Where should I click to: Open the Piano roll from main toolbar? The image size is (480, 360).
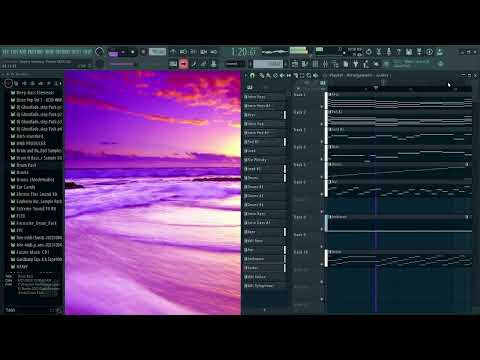tap(305, 64)
